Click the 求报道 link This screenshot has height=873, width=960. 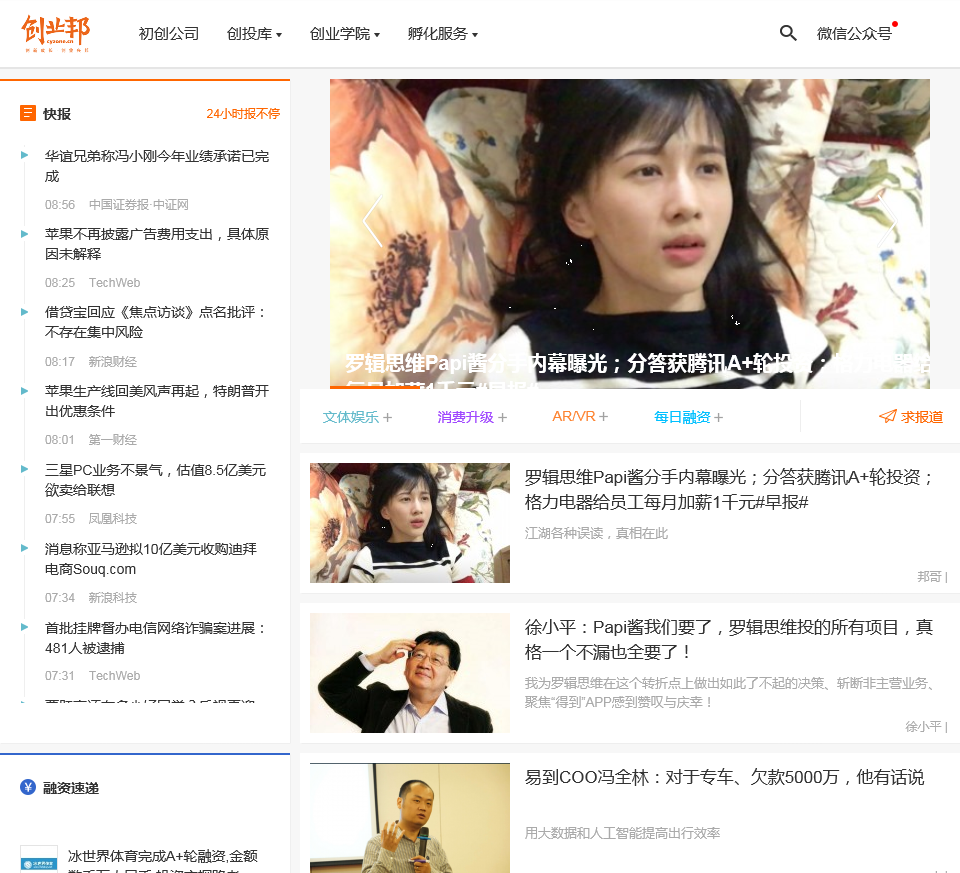[921, 417]
